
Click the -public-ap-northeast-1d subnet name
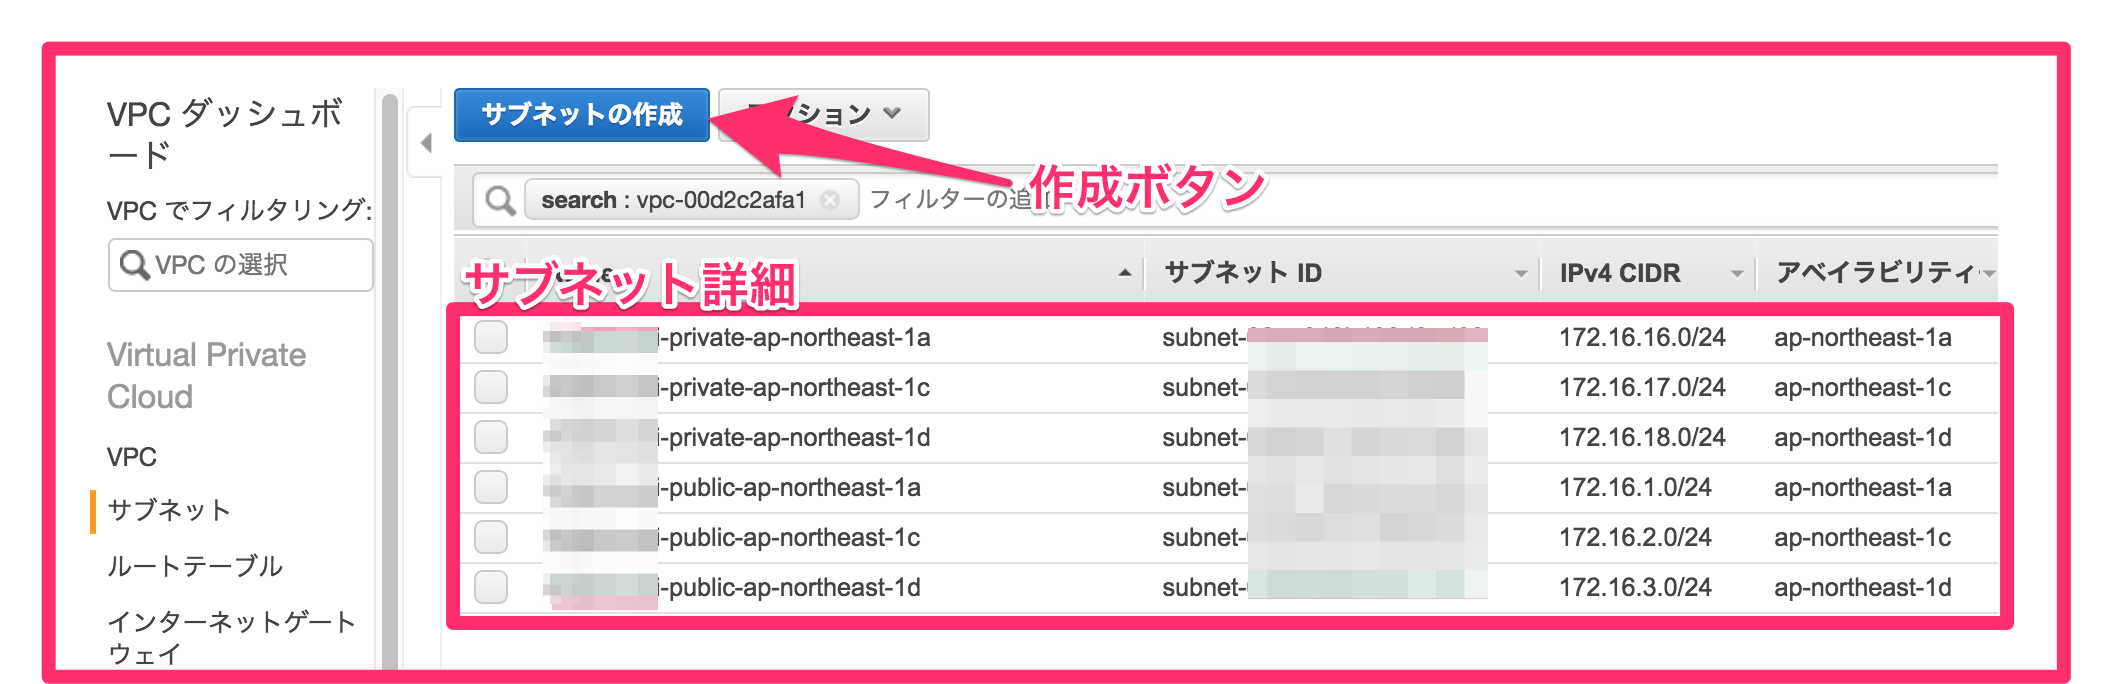(790, 588)
